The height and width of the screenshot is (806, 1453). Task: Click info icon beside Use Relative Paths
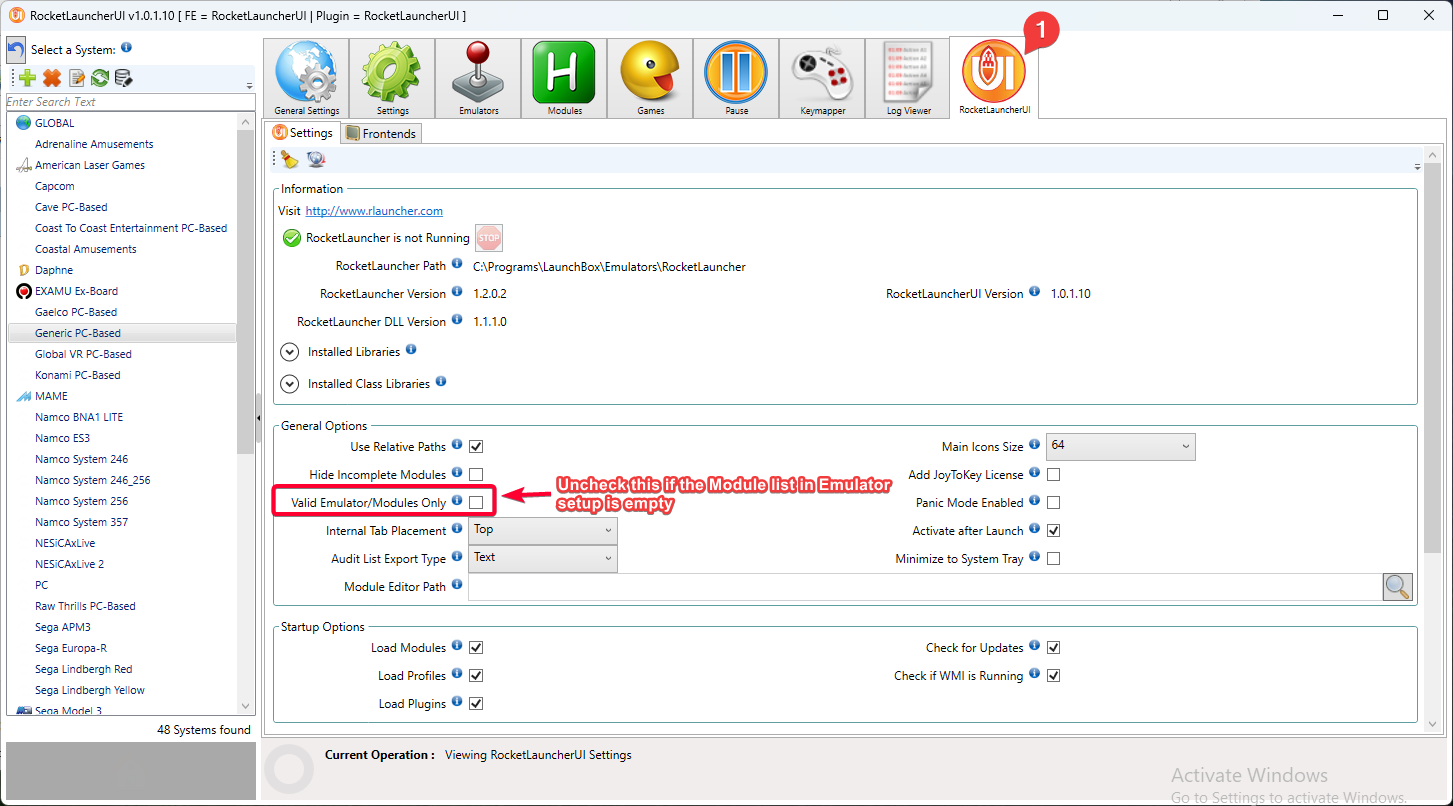tap(457, 445)
